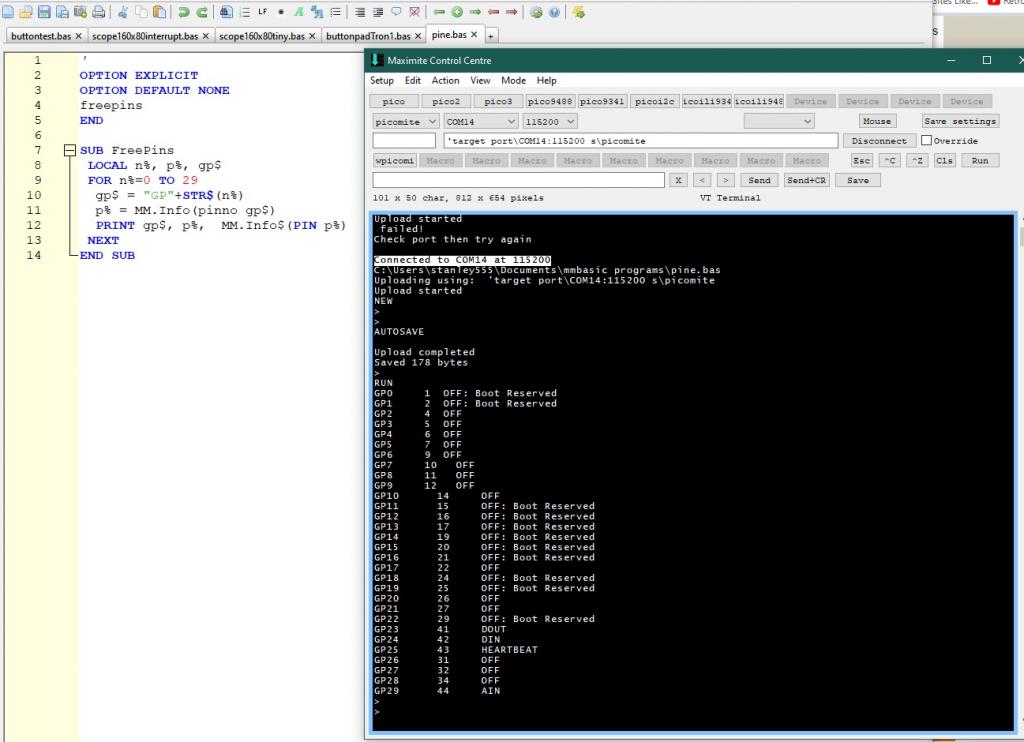
Task: Click the Print icon in the editor toolbar
Action: pyautogui.click(x=98, y=12)
